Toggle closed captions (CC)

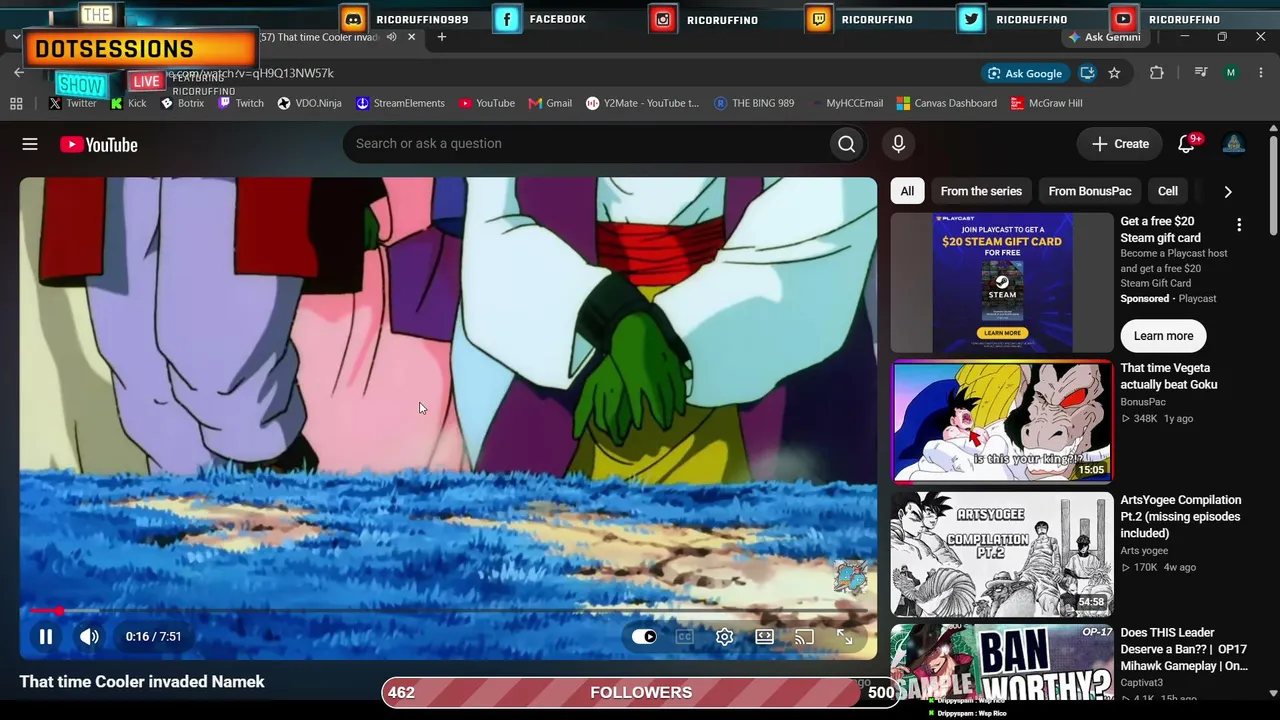pos(685,637)
